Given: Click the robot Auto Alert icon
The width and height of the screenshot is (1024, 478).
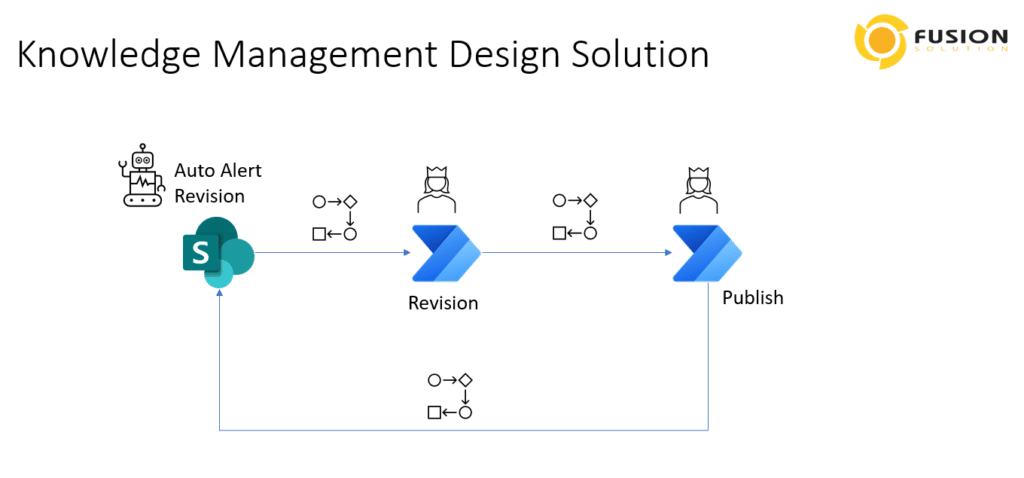Looking at the screenshot, I should pos(141,178).
